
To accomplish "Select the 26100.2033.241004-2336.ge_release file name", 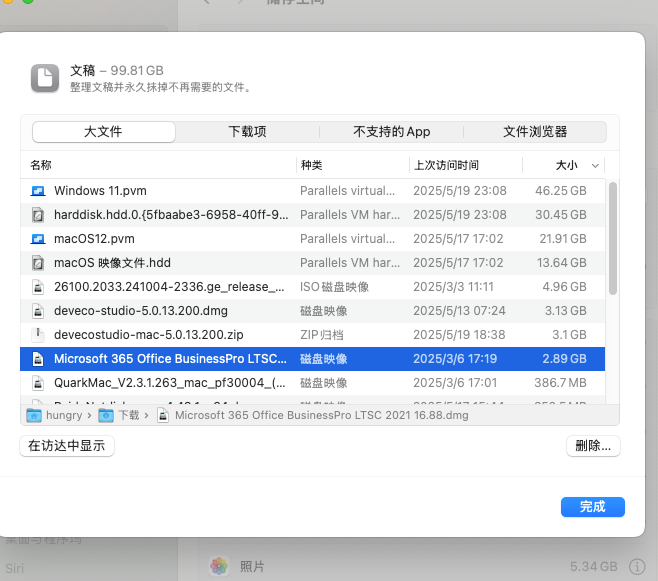I will pyautogui.click(x=170, y=287).
